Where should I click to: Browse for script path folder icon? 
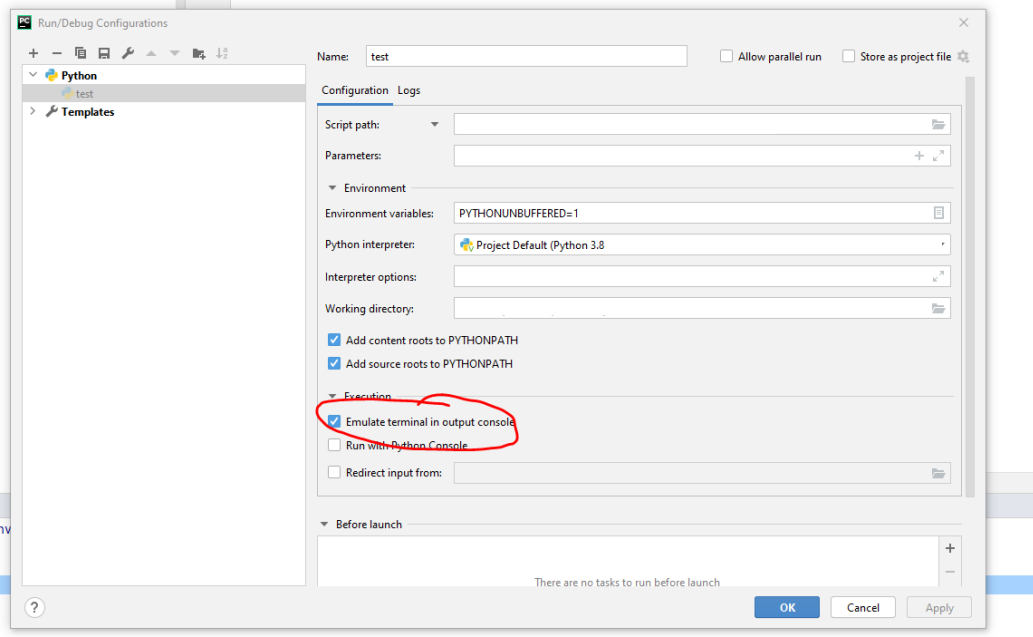[x=938, y=125]
